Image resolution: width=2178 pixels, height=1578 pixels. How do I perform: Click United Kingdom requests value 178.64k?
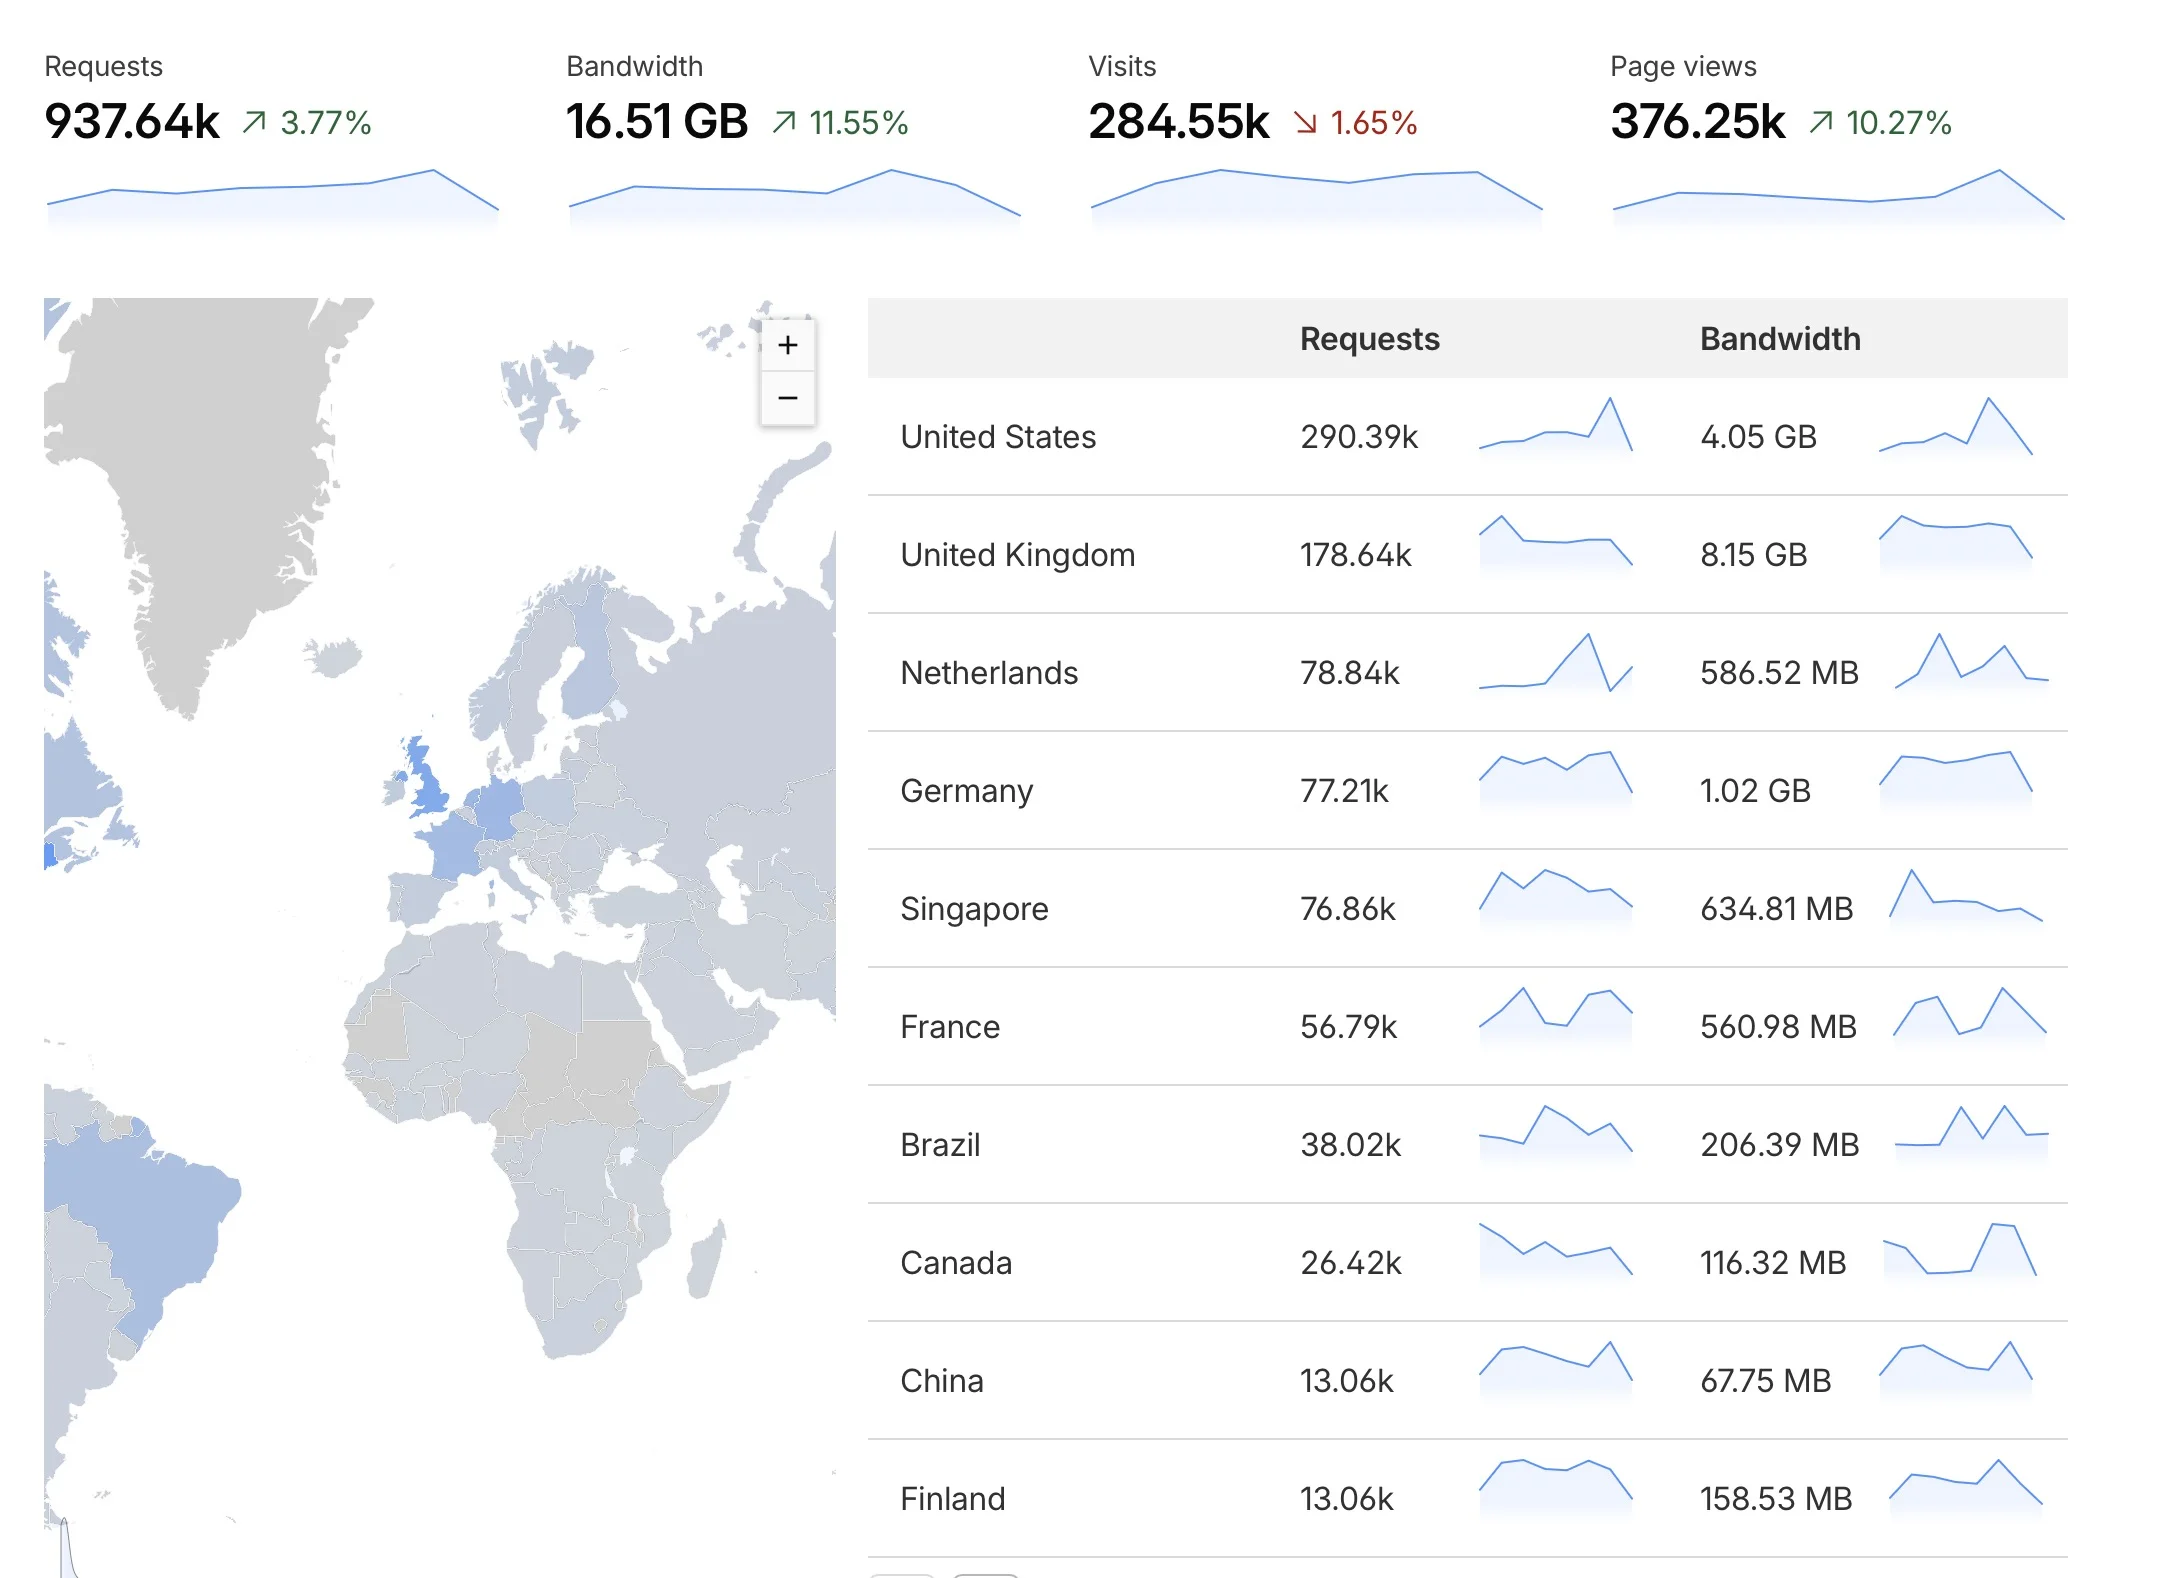coord(1356,555)
